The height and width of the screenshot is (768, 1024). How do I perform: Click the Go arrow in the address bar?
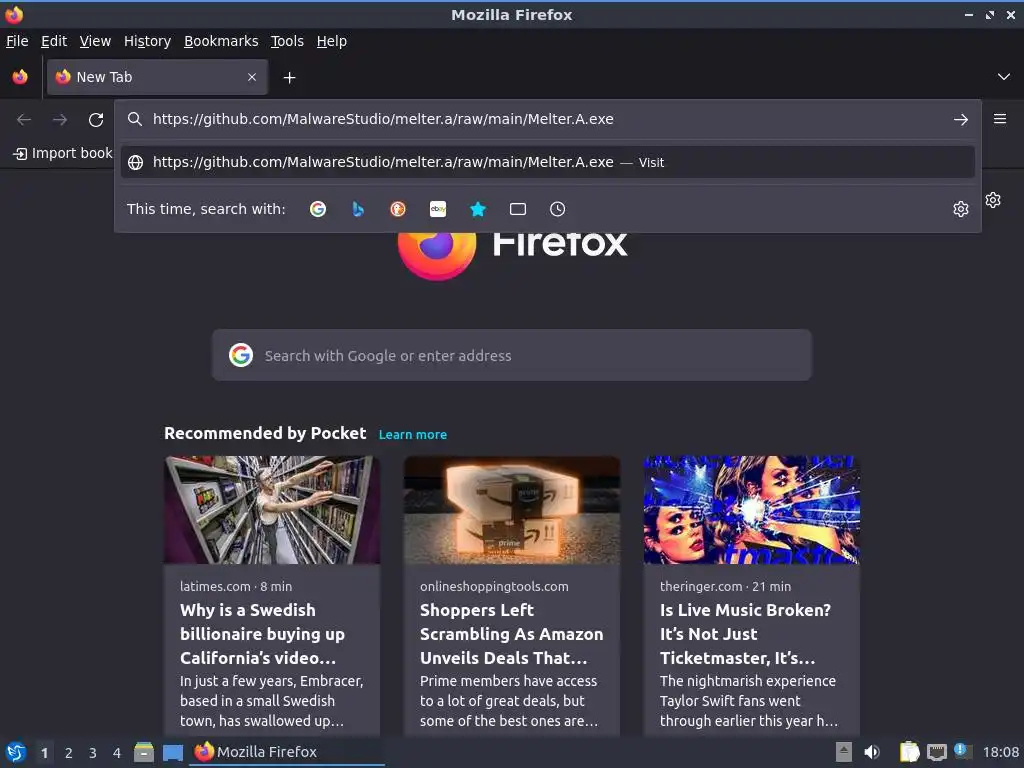pyautogui.click(x=960, y=120)
